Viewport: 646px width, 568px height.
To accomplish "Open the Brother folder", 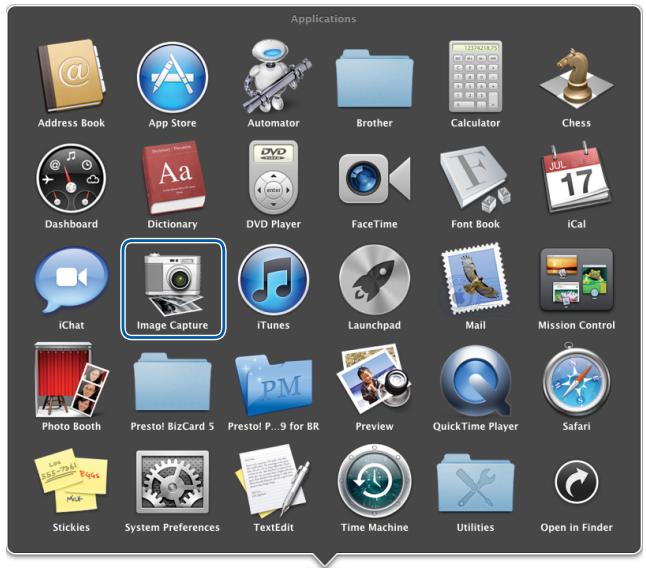I will coord(374,79).
